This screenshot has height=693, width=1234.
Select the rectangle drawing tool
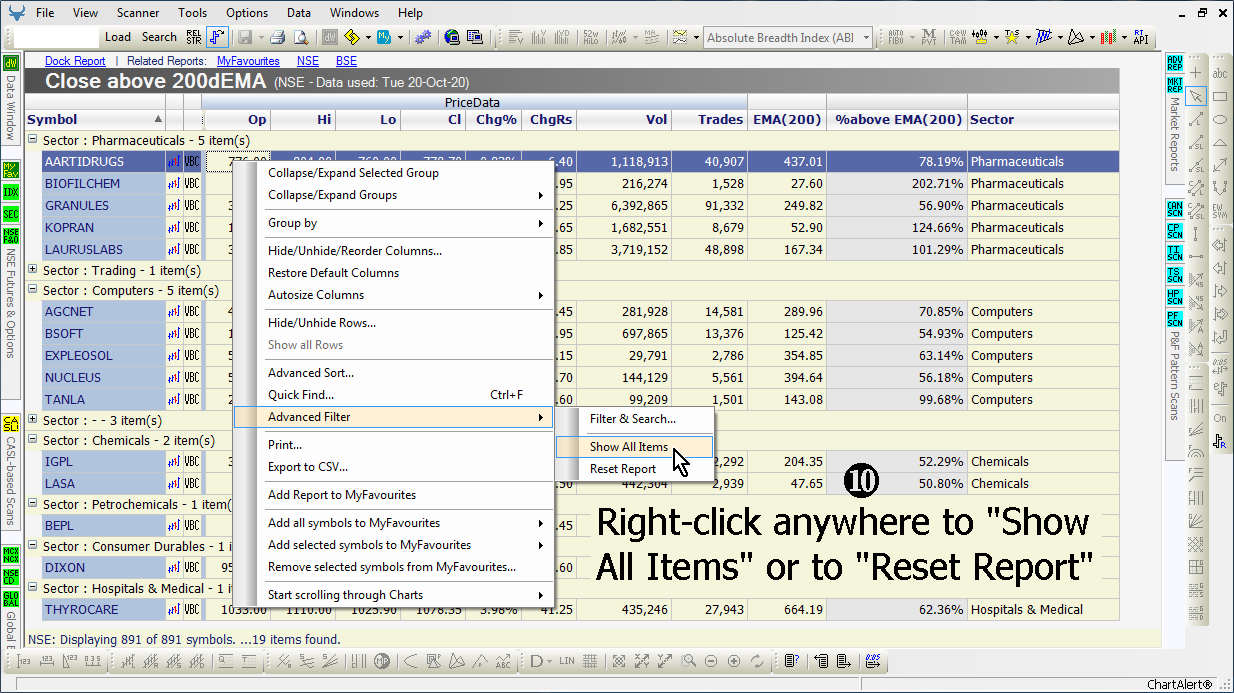1220,96
